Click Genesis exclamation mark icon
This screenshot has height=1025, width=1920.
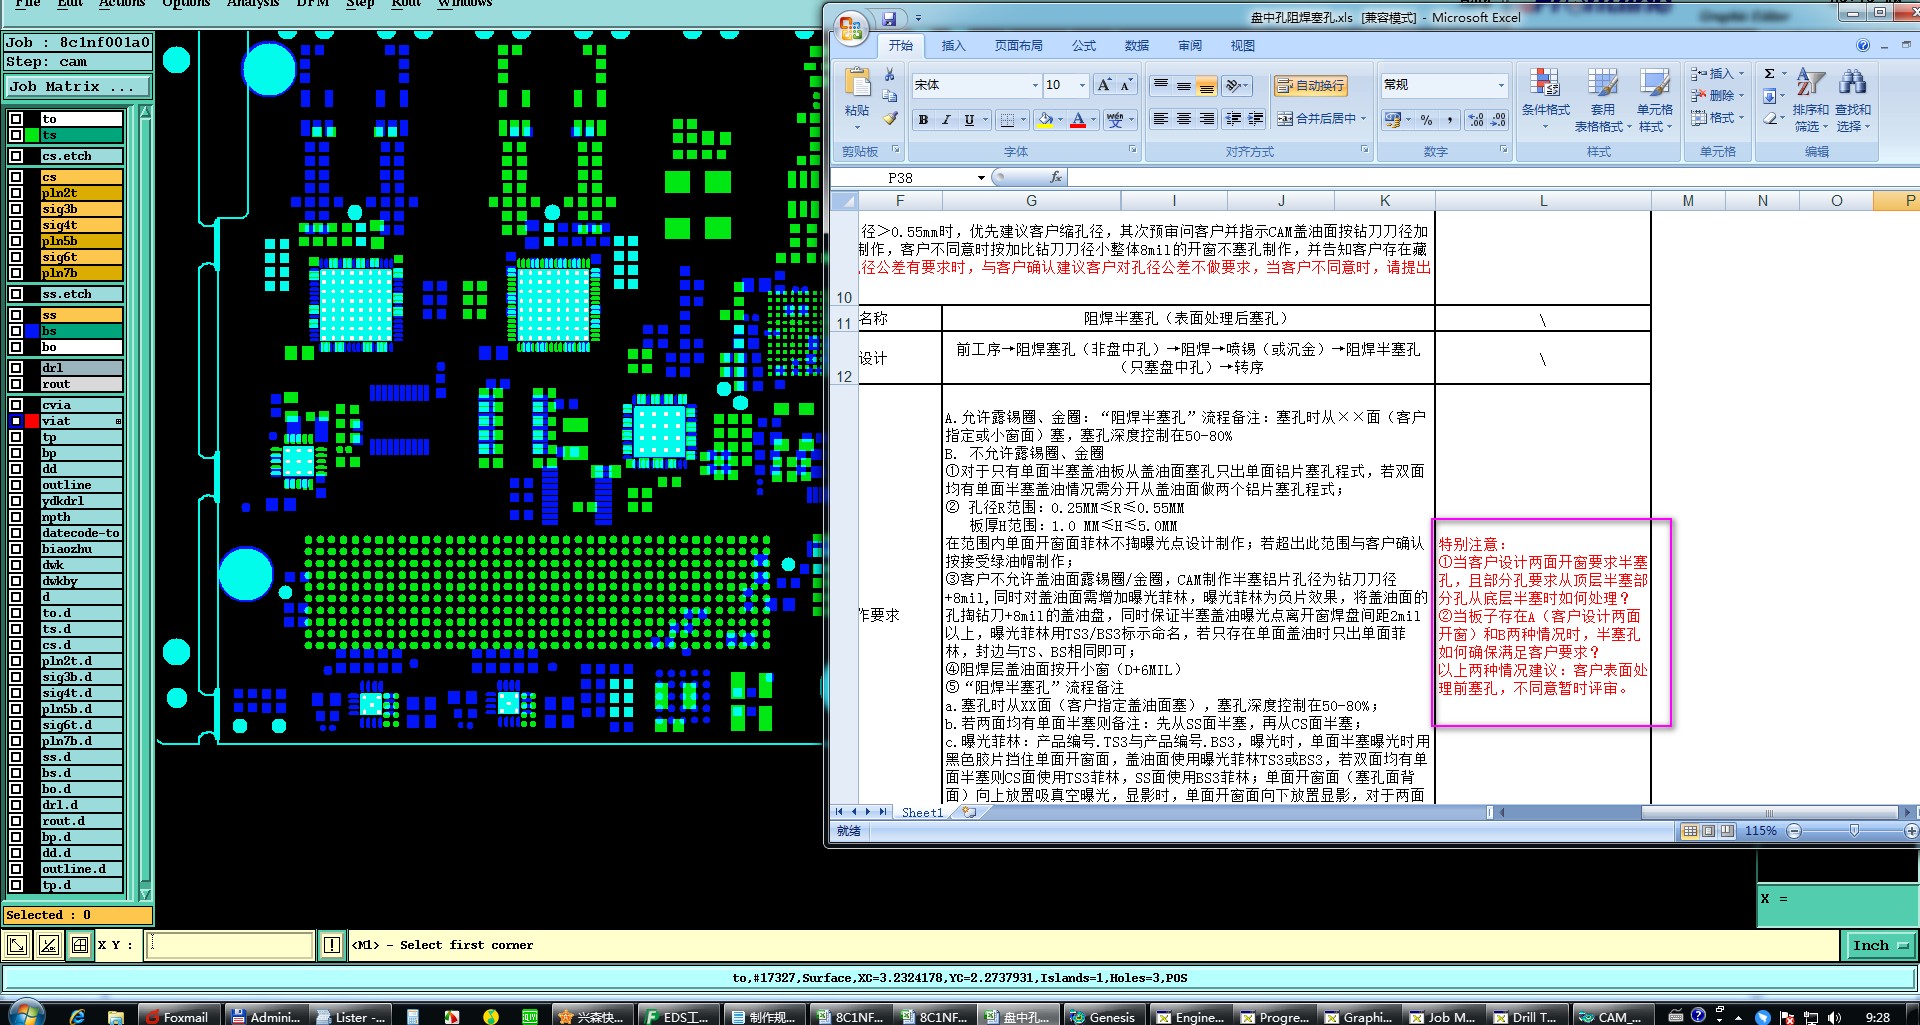pyautogui.click(x=332, y=945)
